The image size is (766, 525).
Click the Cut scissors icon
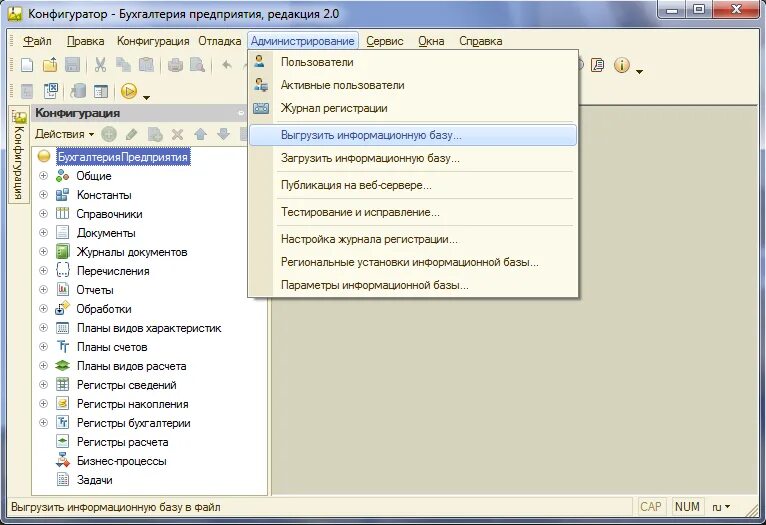101,65
